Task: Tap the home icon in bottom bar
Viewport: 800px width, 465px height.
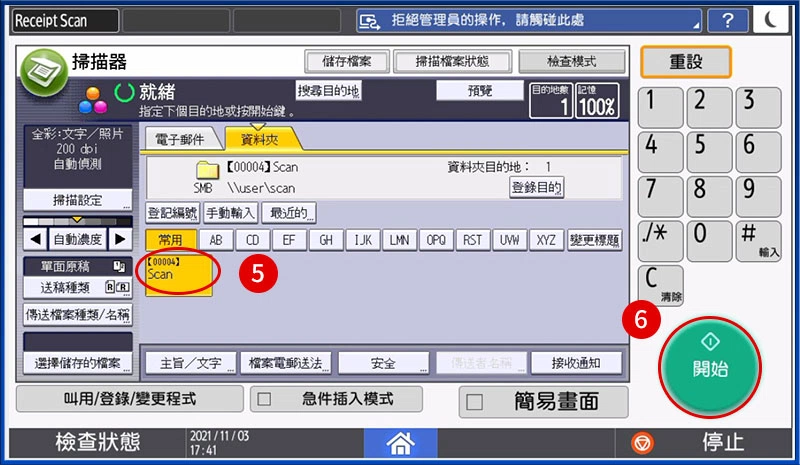Action: (400, 443)
